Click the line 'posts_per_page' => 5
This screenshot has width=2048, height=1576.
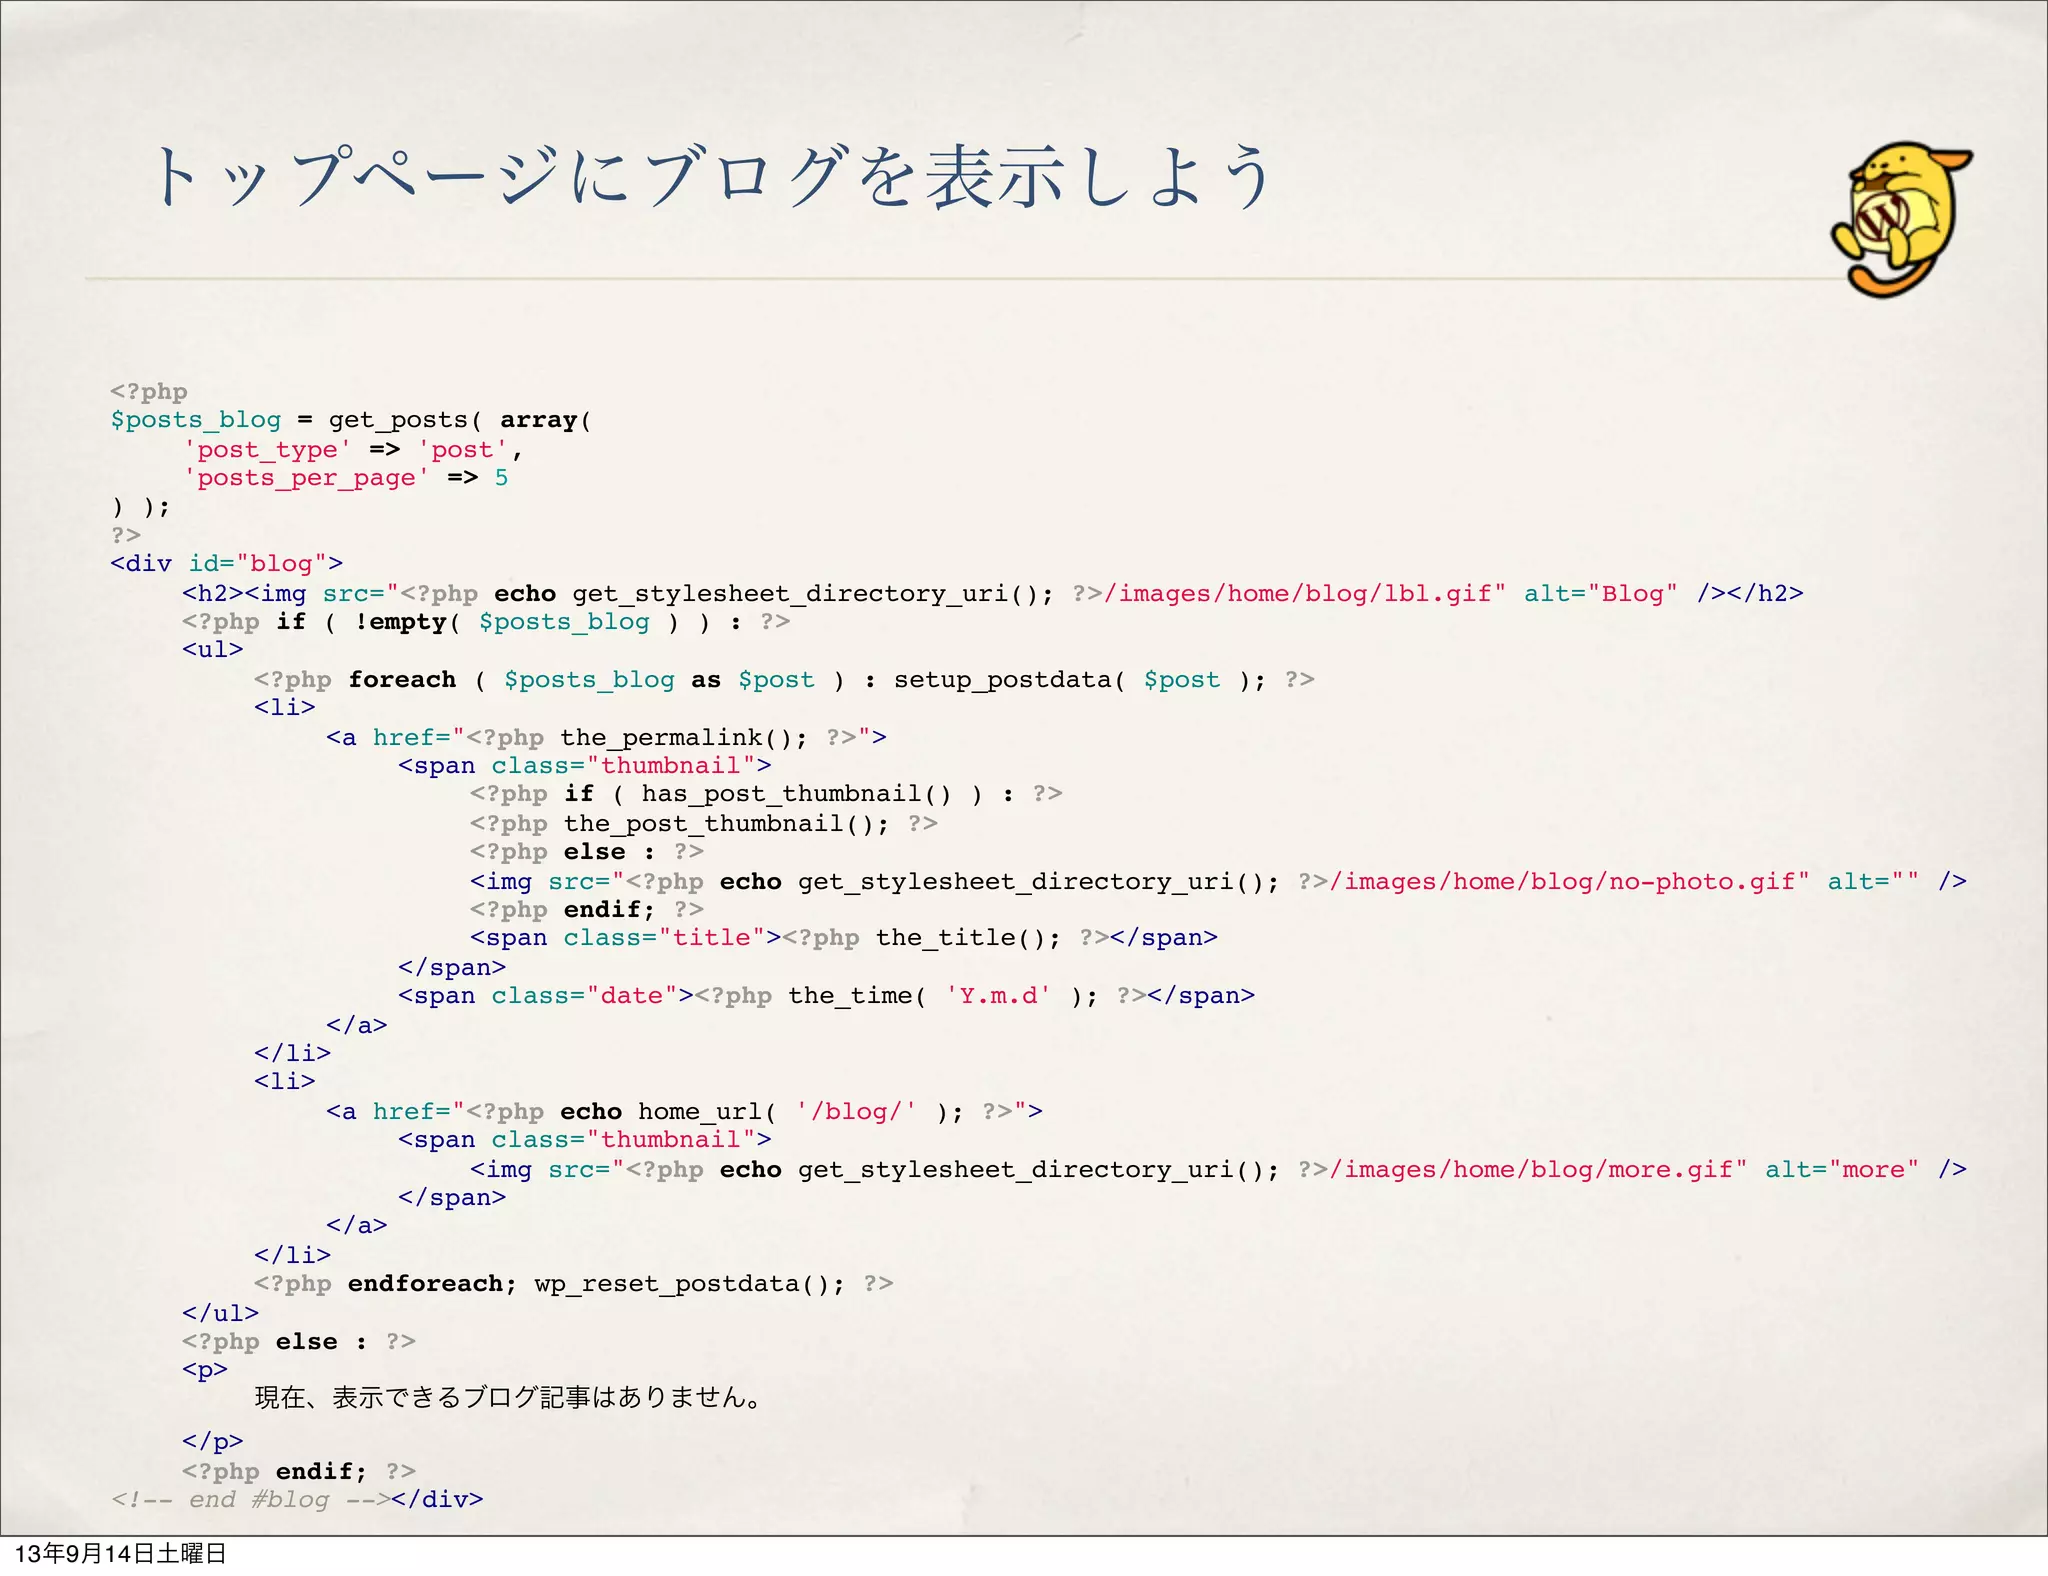tap(345, 478)
